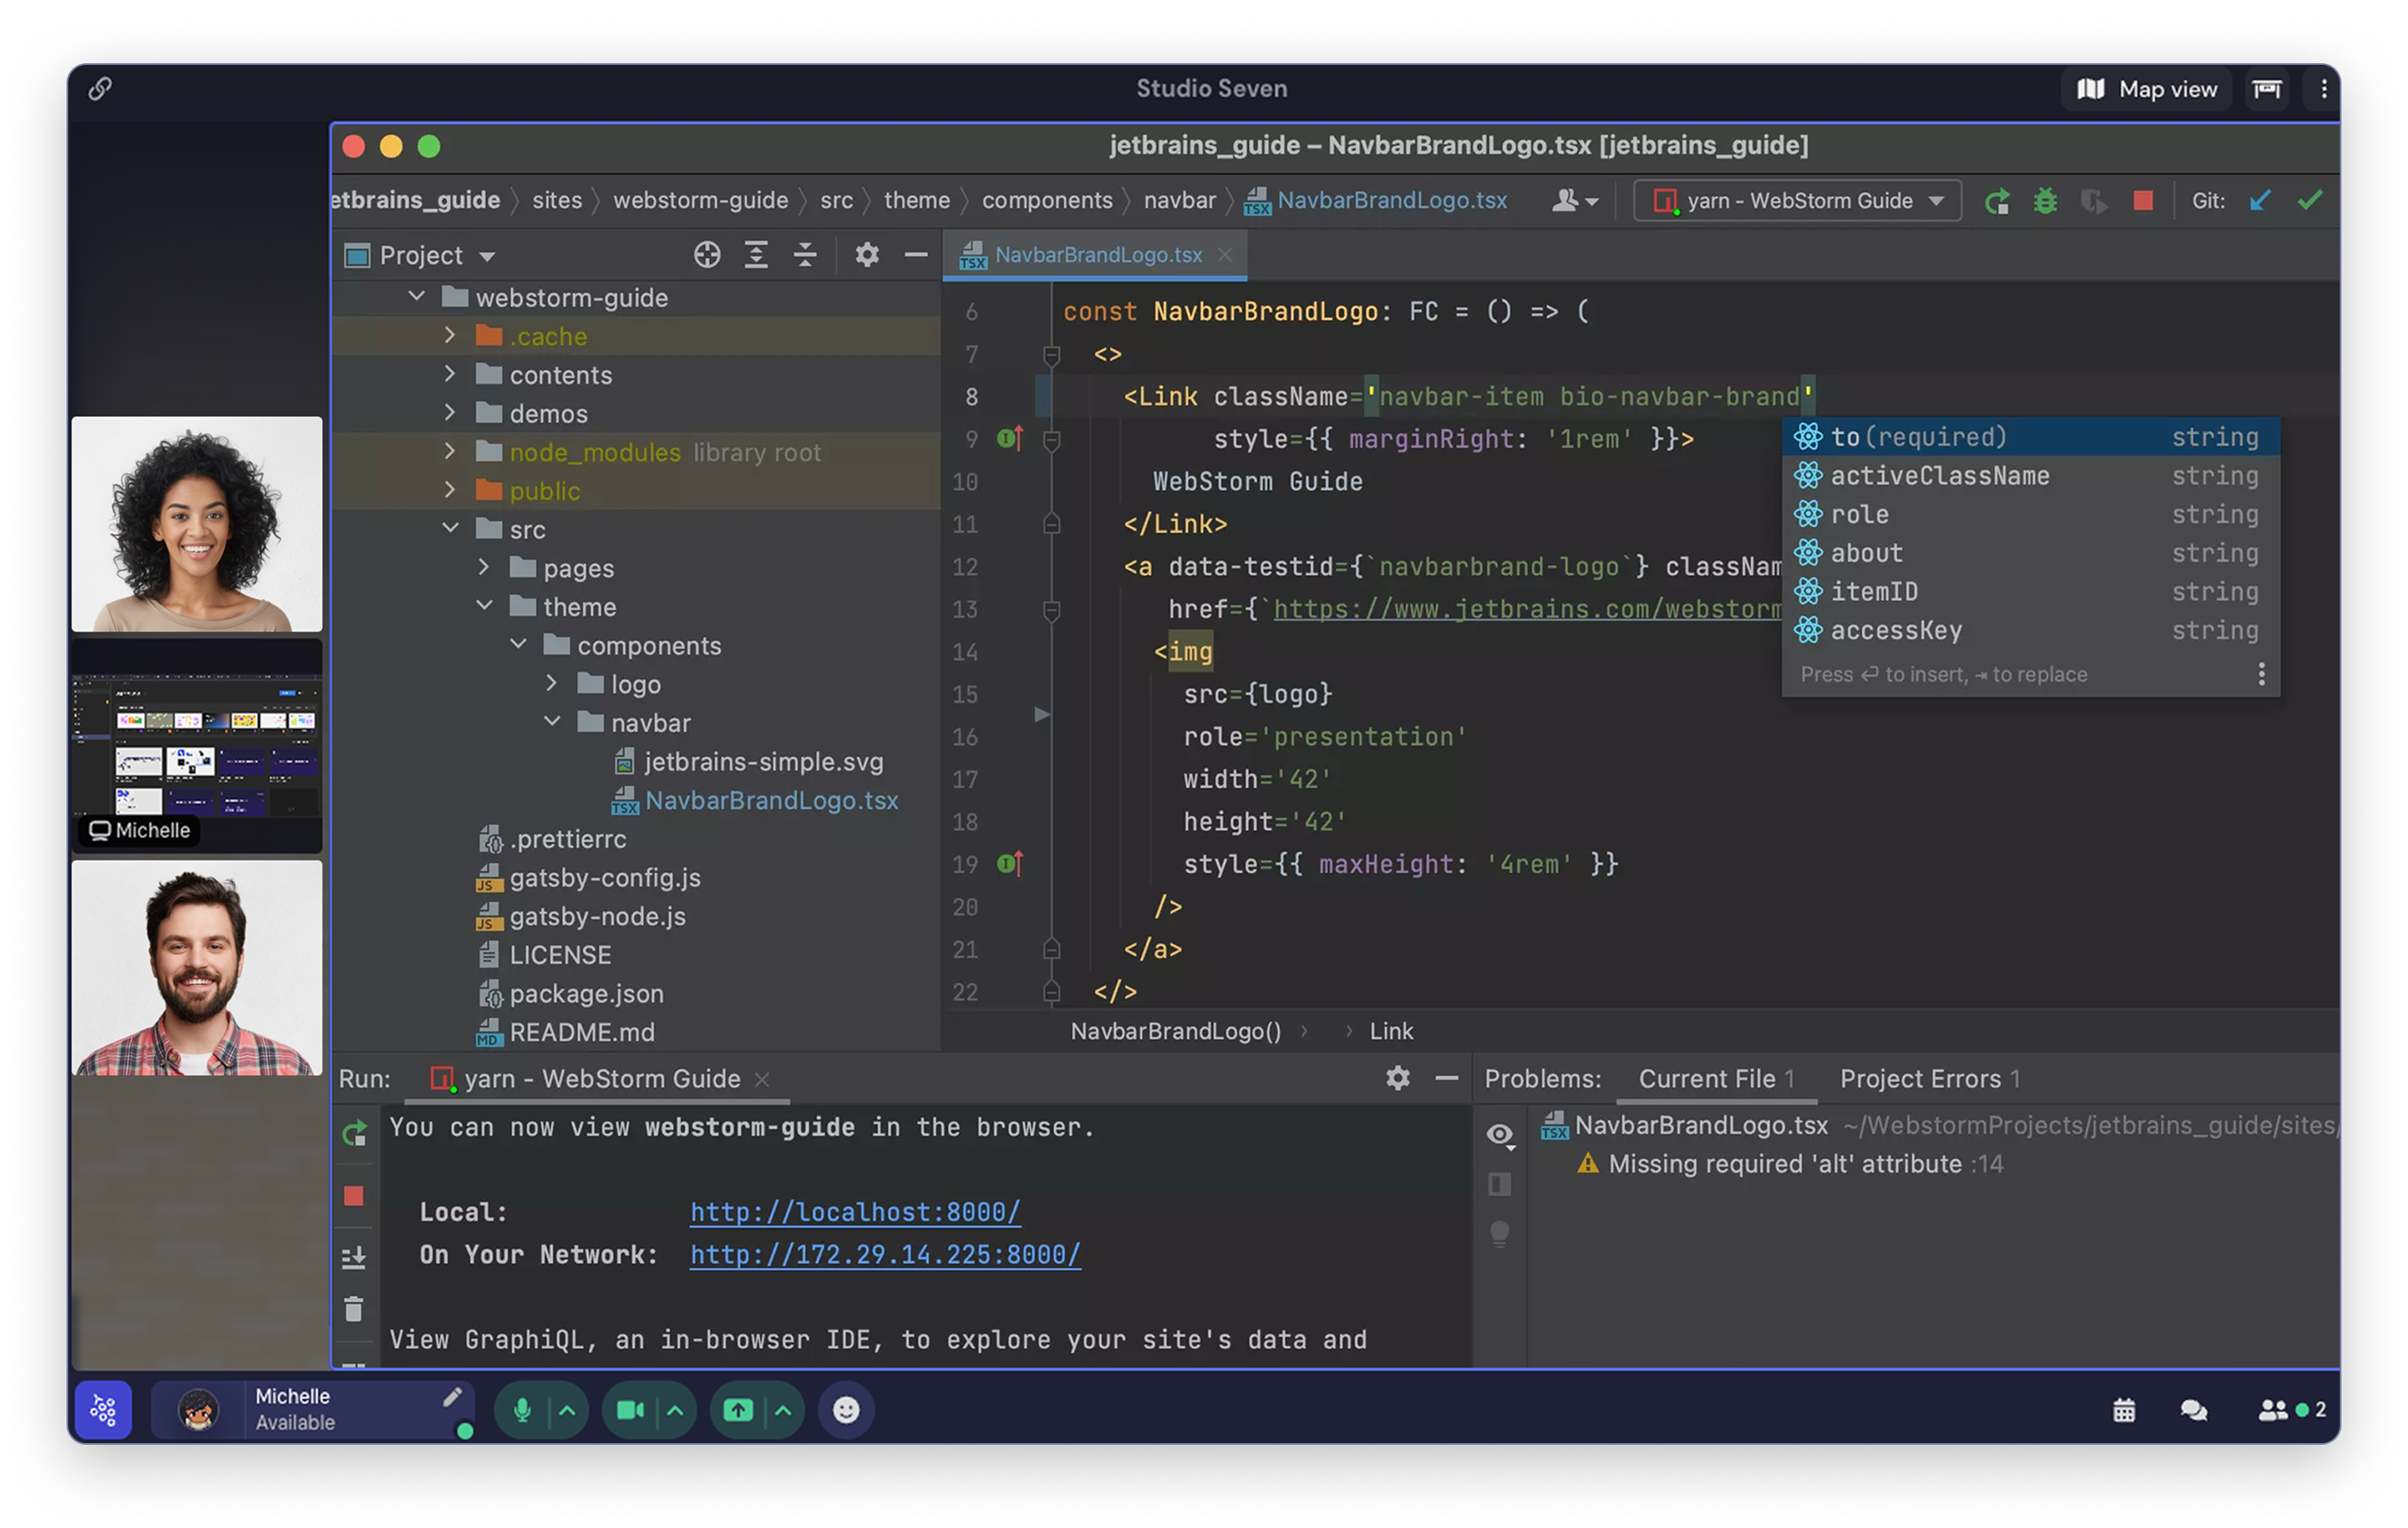The height and width of the screenshot is (1528, 2408).
Task: Copy meeting link icon in Studio Seven header
Action: pos(100,89)
